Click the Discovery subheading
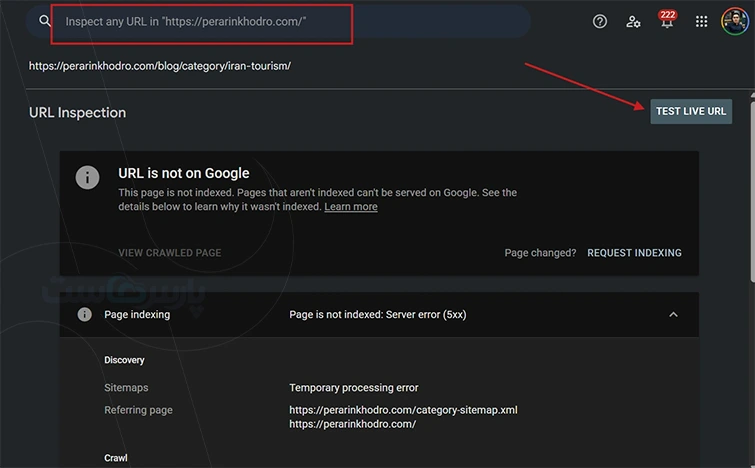Screen dimensions: 755x468 (x=124, y=360)
